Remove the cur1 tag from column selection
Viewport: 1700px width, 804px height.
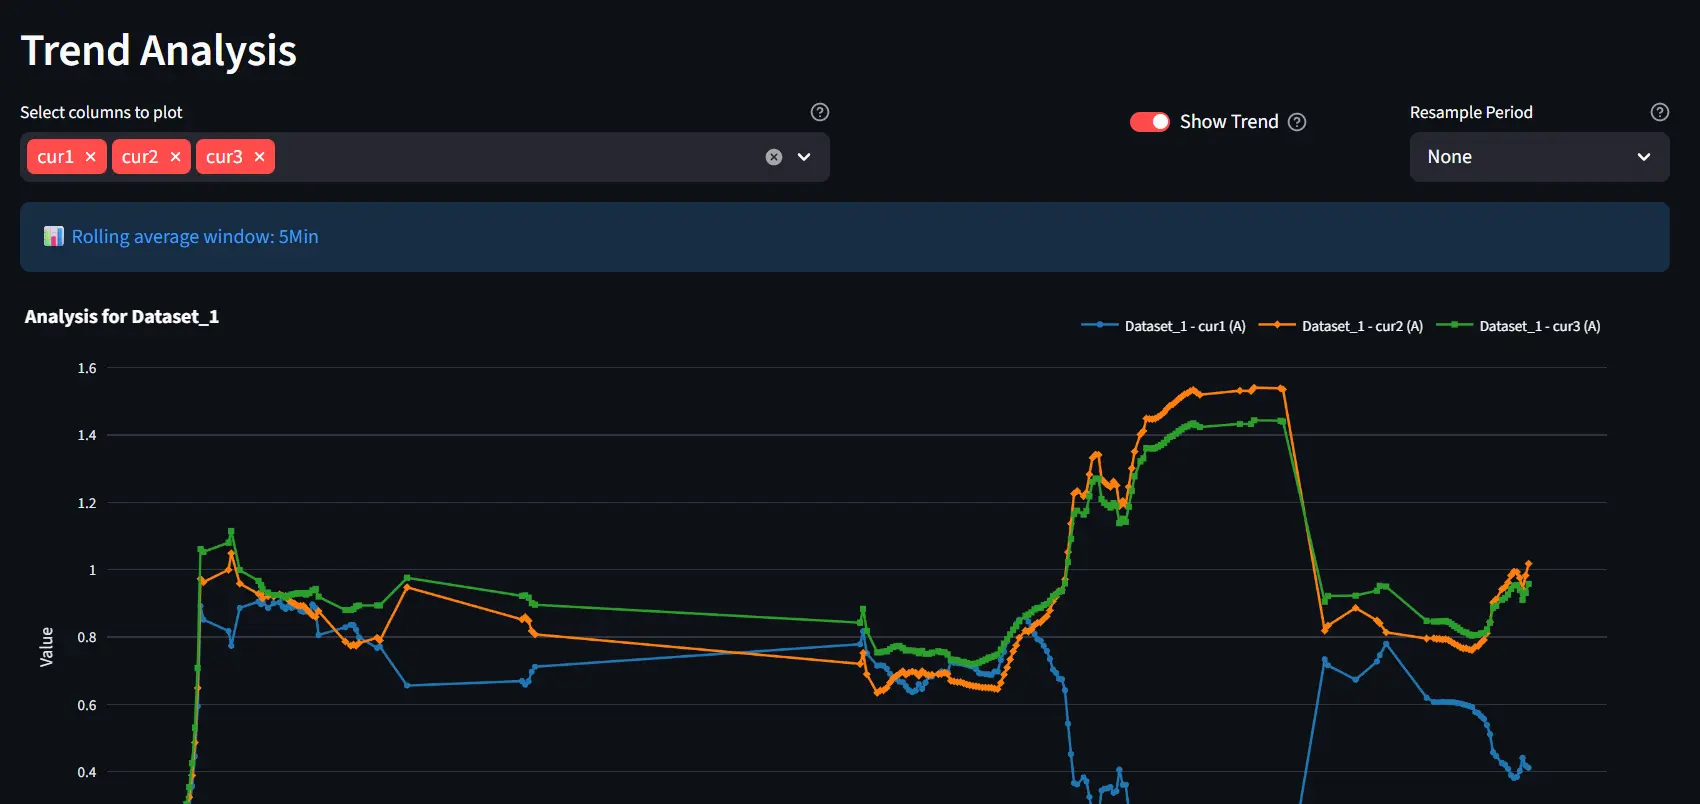pos(90,157)
